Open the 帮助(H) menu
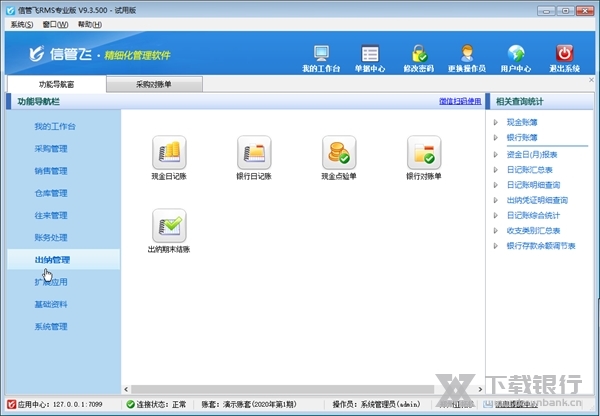Screen dimensions: 600x416 click(x=90, y=24)
